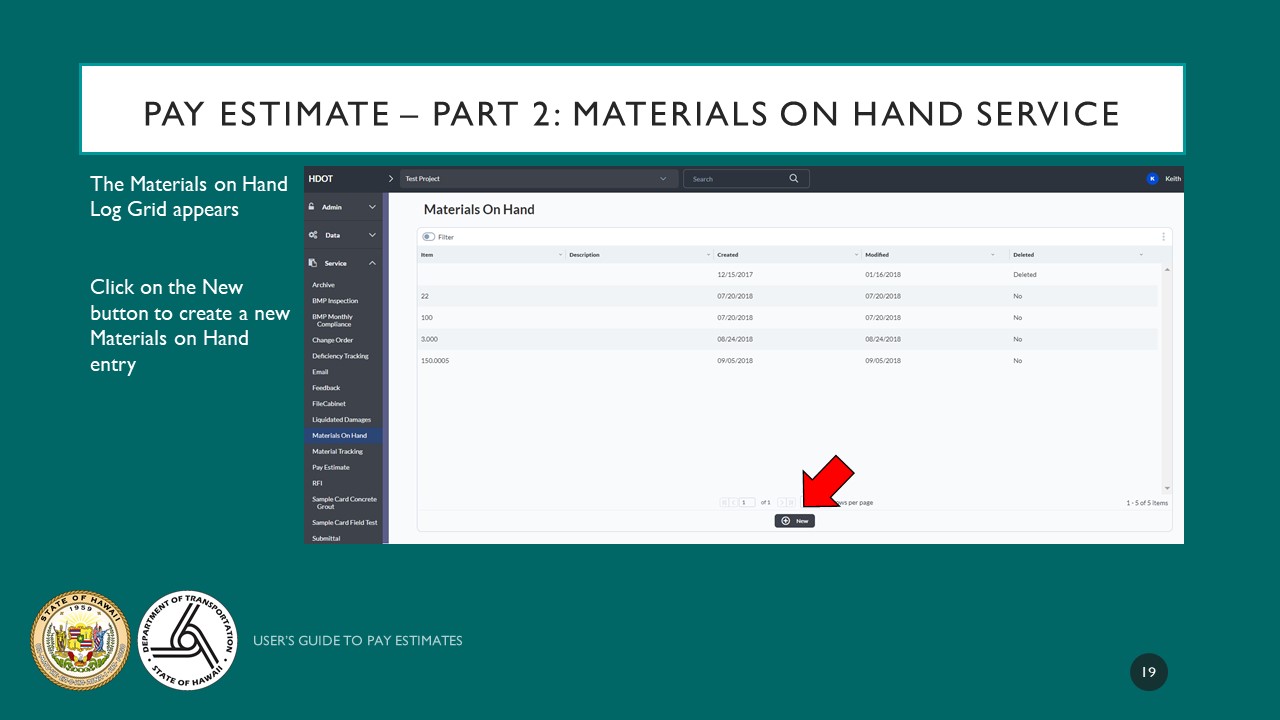Screen dimensions: 1280x720
Task: Click the search magnifier icon
Action: (x=794, y=179)
